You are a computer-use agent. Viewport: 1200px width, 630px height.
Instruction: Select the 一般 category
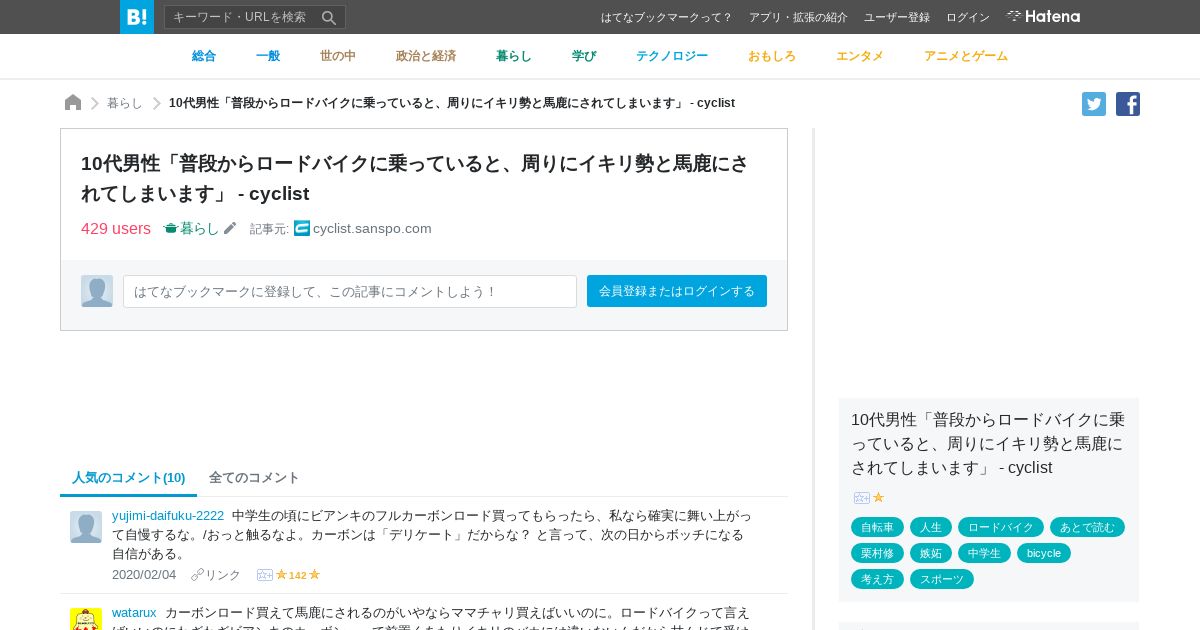click(x=268, y=56)
